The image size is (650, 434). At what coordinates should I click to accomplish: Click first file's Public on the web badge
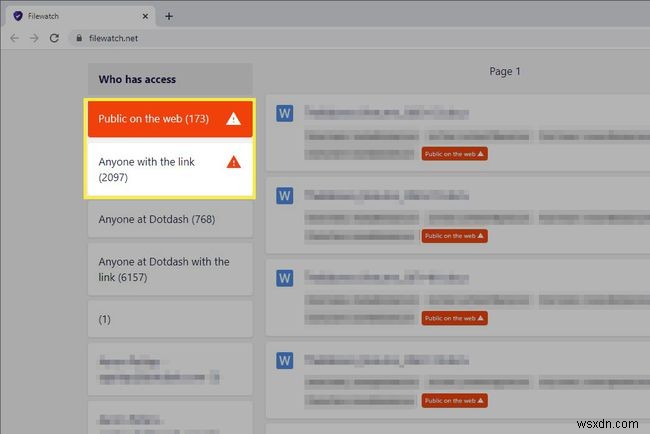(x=454, y=154)
